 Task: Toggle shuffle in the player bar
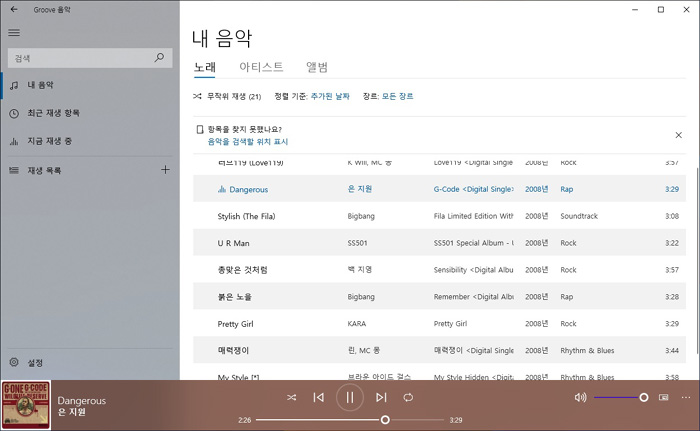pos(292,397)
